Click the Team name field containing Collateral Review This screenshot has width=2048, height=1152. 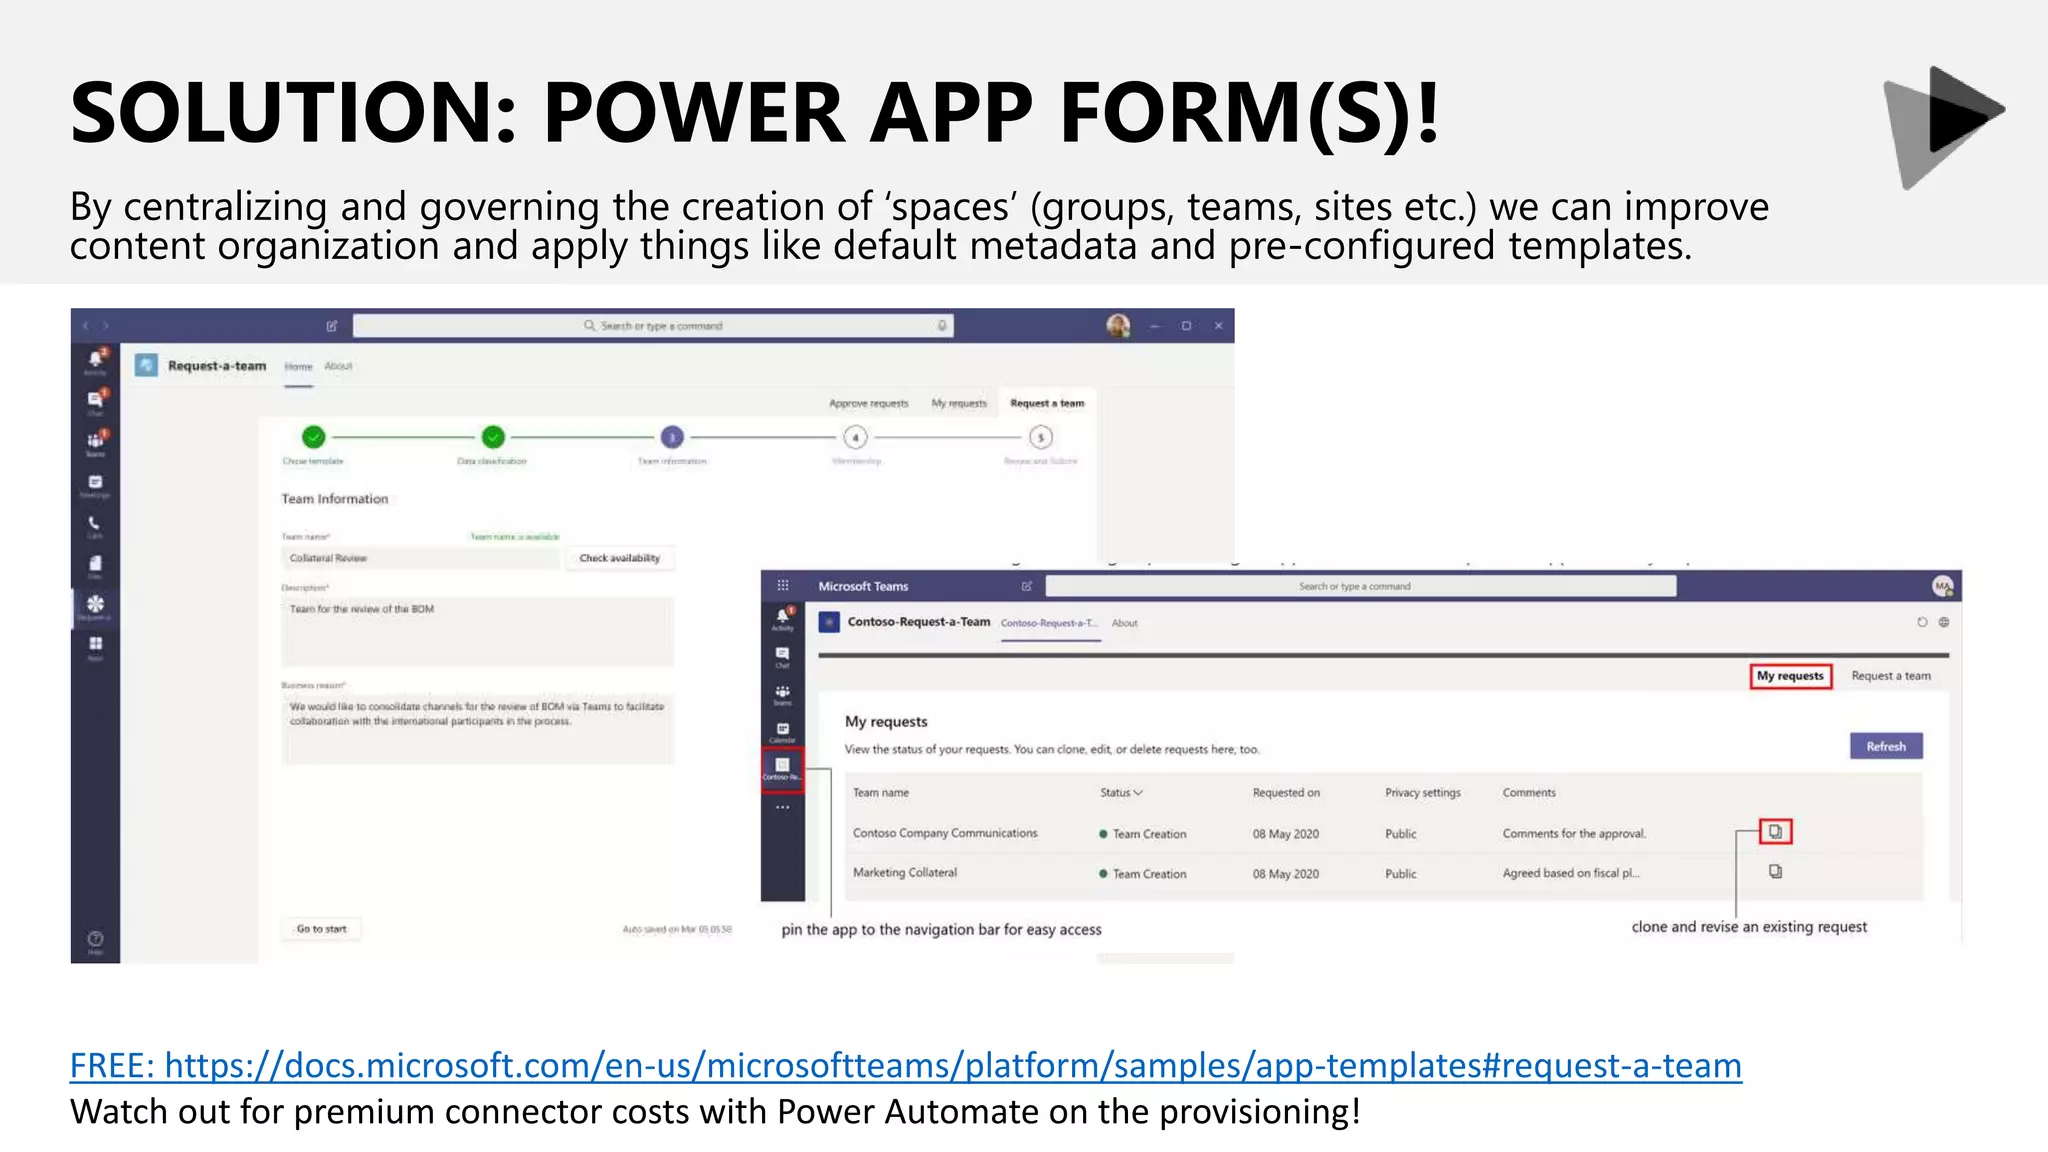[421, 558]
